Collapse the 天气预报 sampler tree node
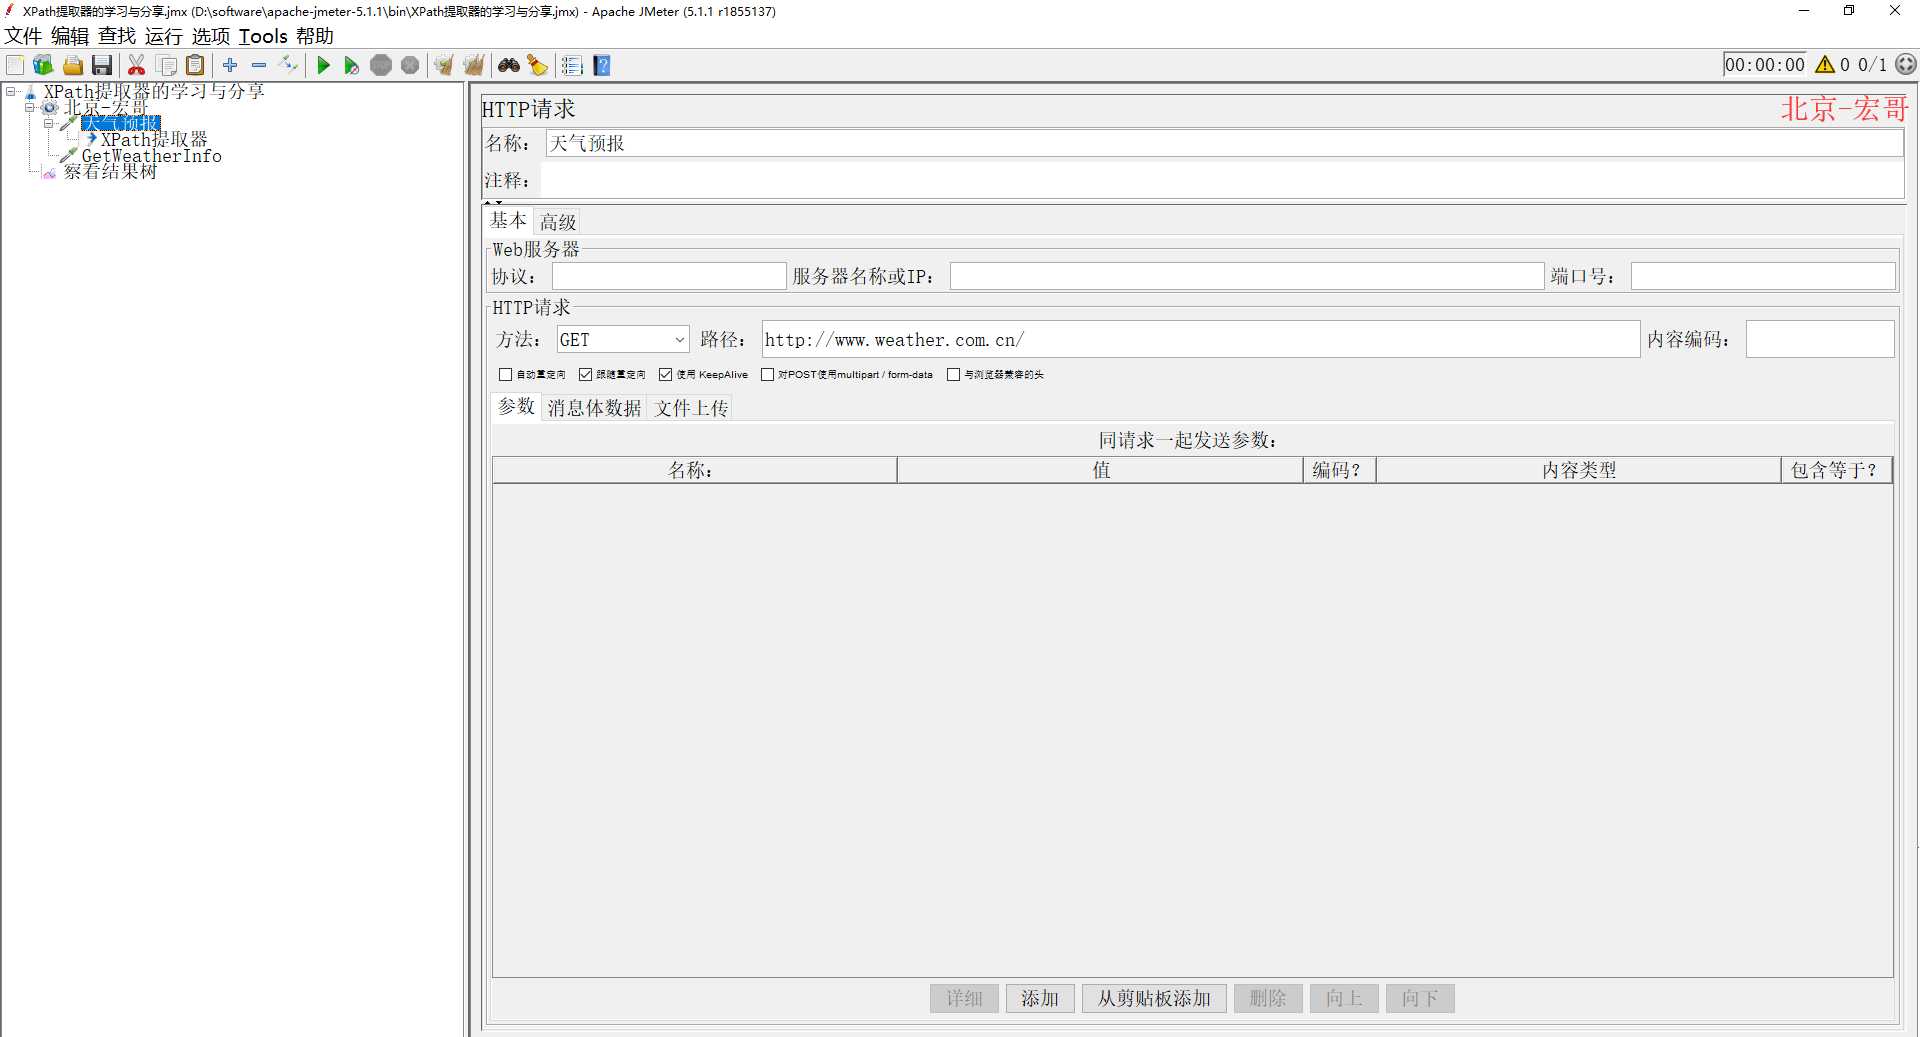Viewport: 1920px width, 1037px height. pyautogui.click(x=48, y=123)
